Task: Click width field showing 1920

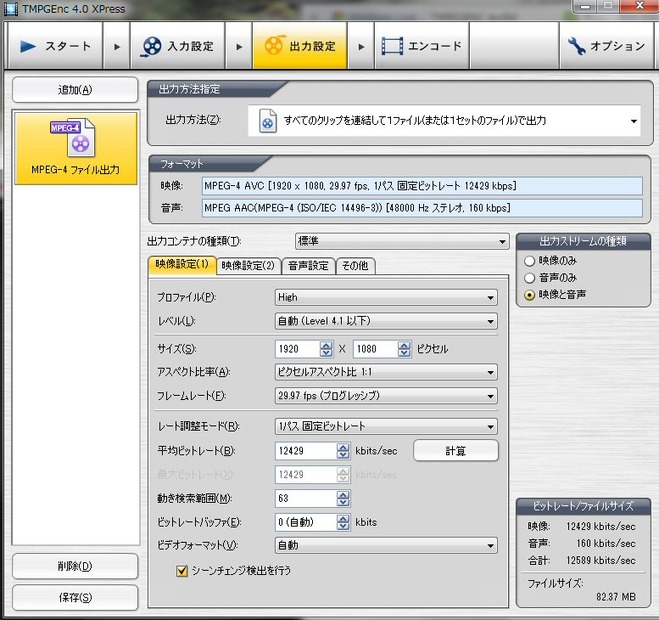Action: click(x=298, y=349)
